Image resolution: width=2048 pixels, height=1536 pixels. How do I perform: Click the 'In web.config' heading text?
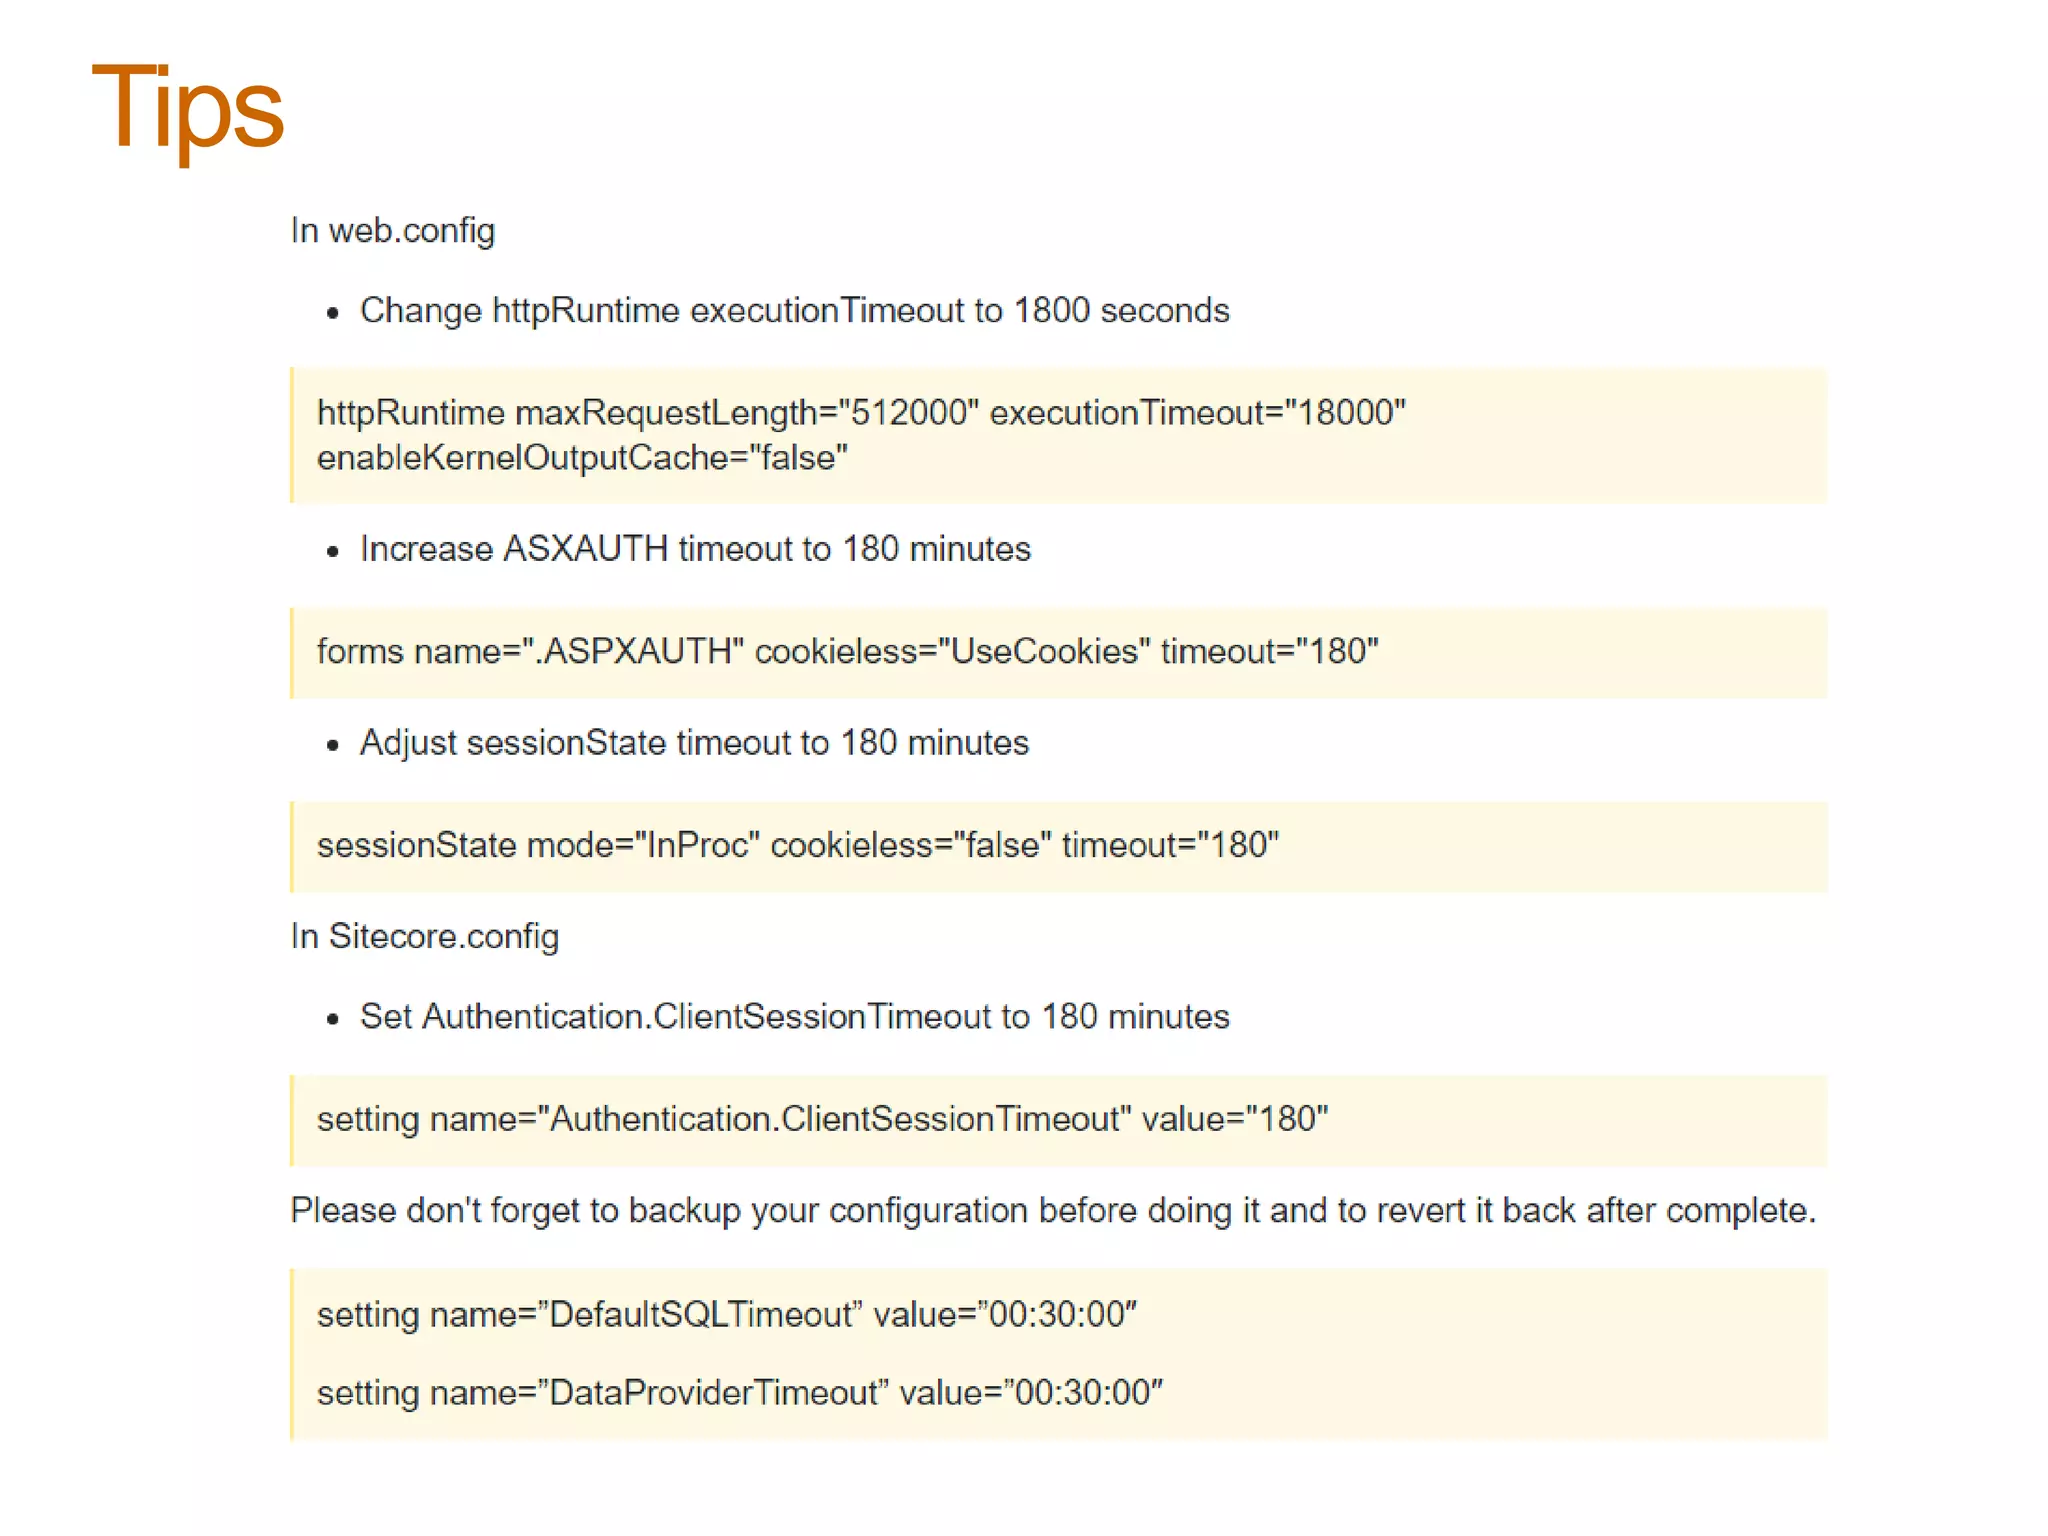(x=393, y=231)
